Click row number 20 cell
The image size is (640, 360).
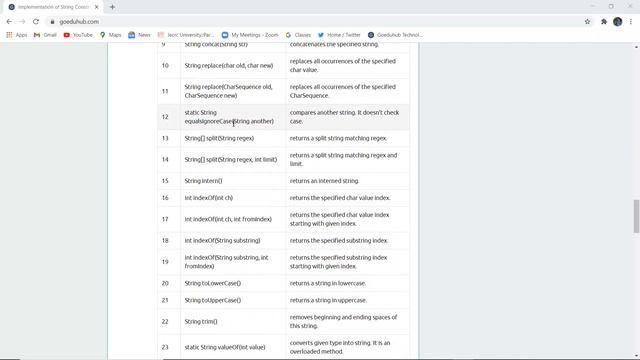pos(169,283)
